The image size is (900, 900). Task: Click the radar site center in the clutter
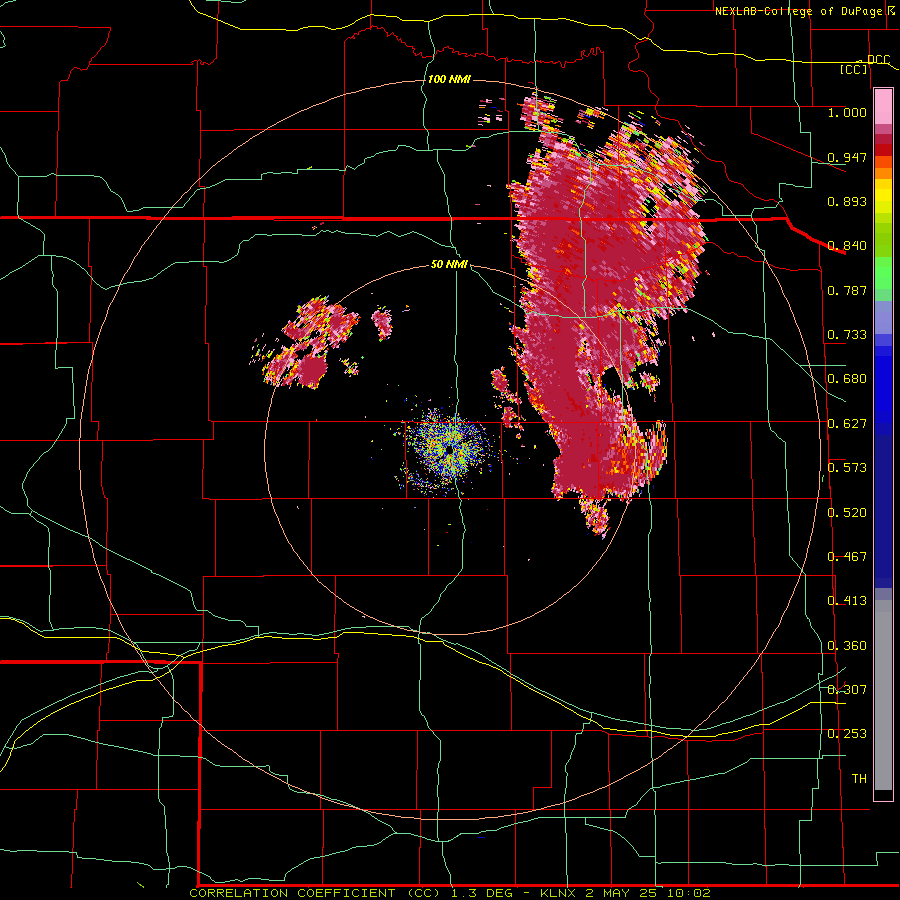coord(449,451)
